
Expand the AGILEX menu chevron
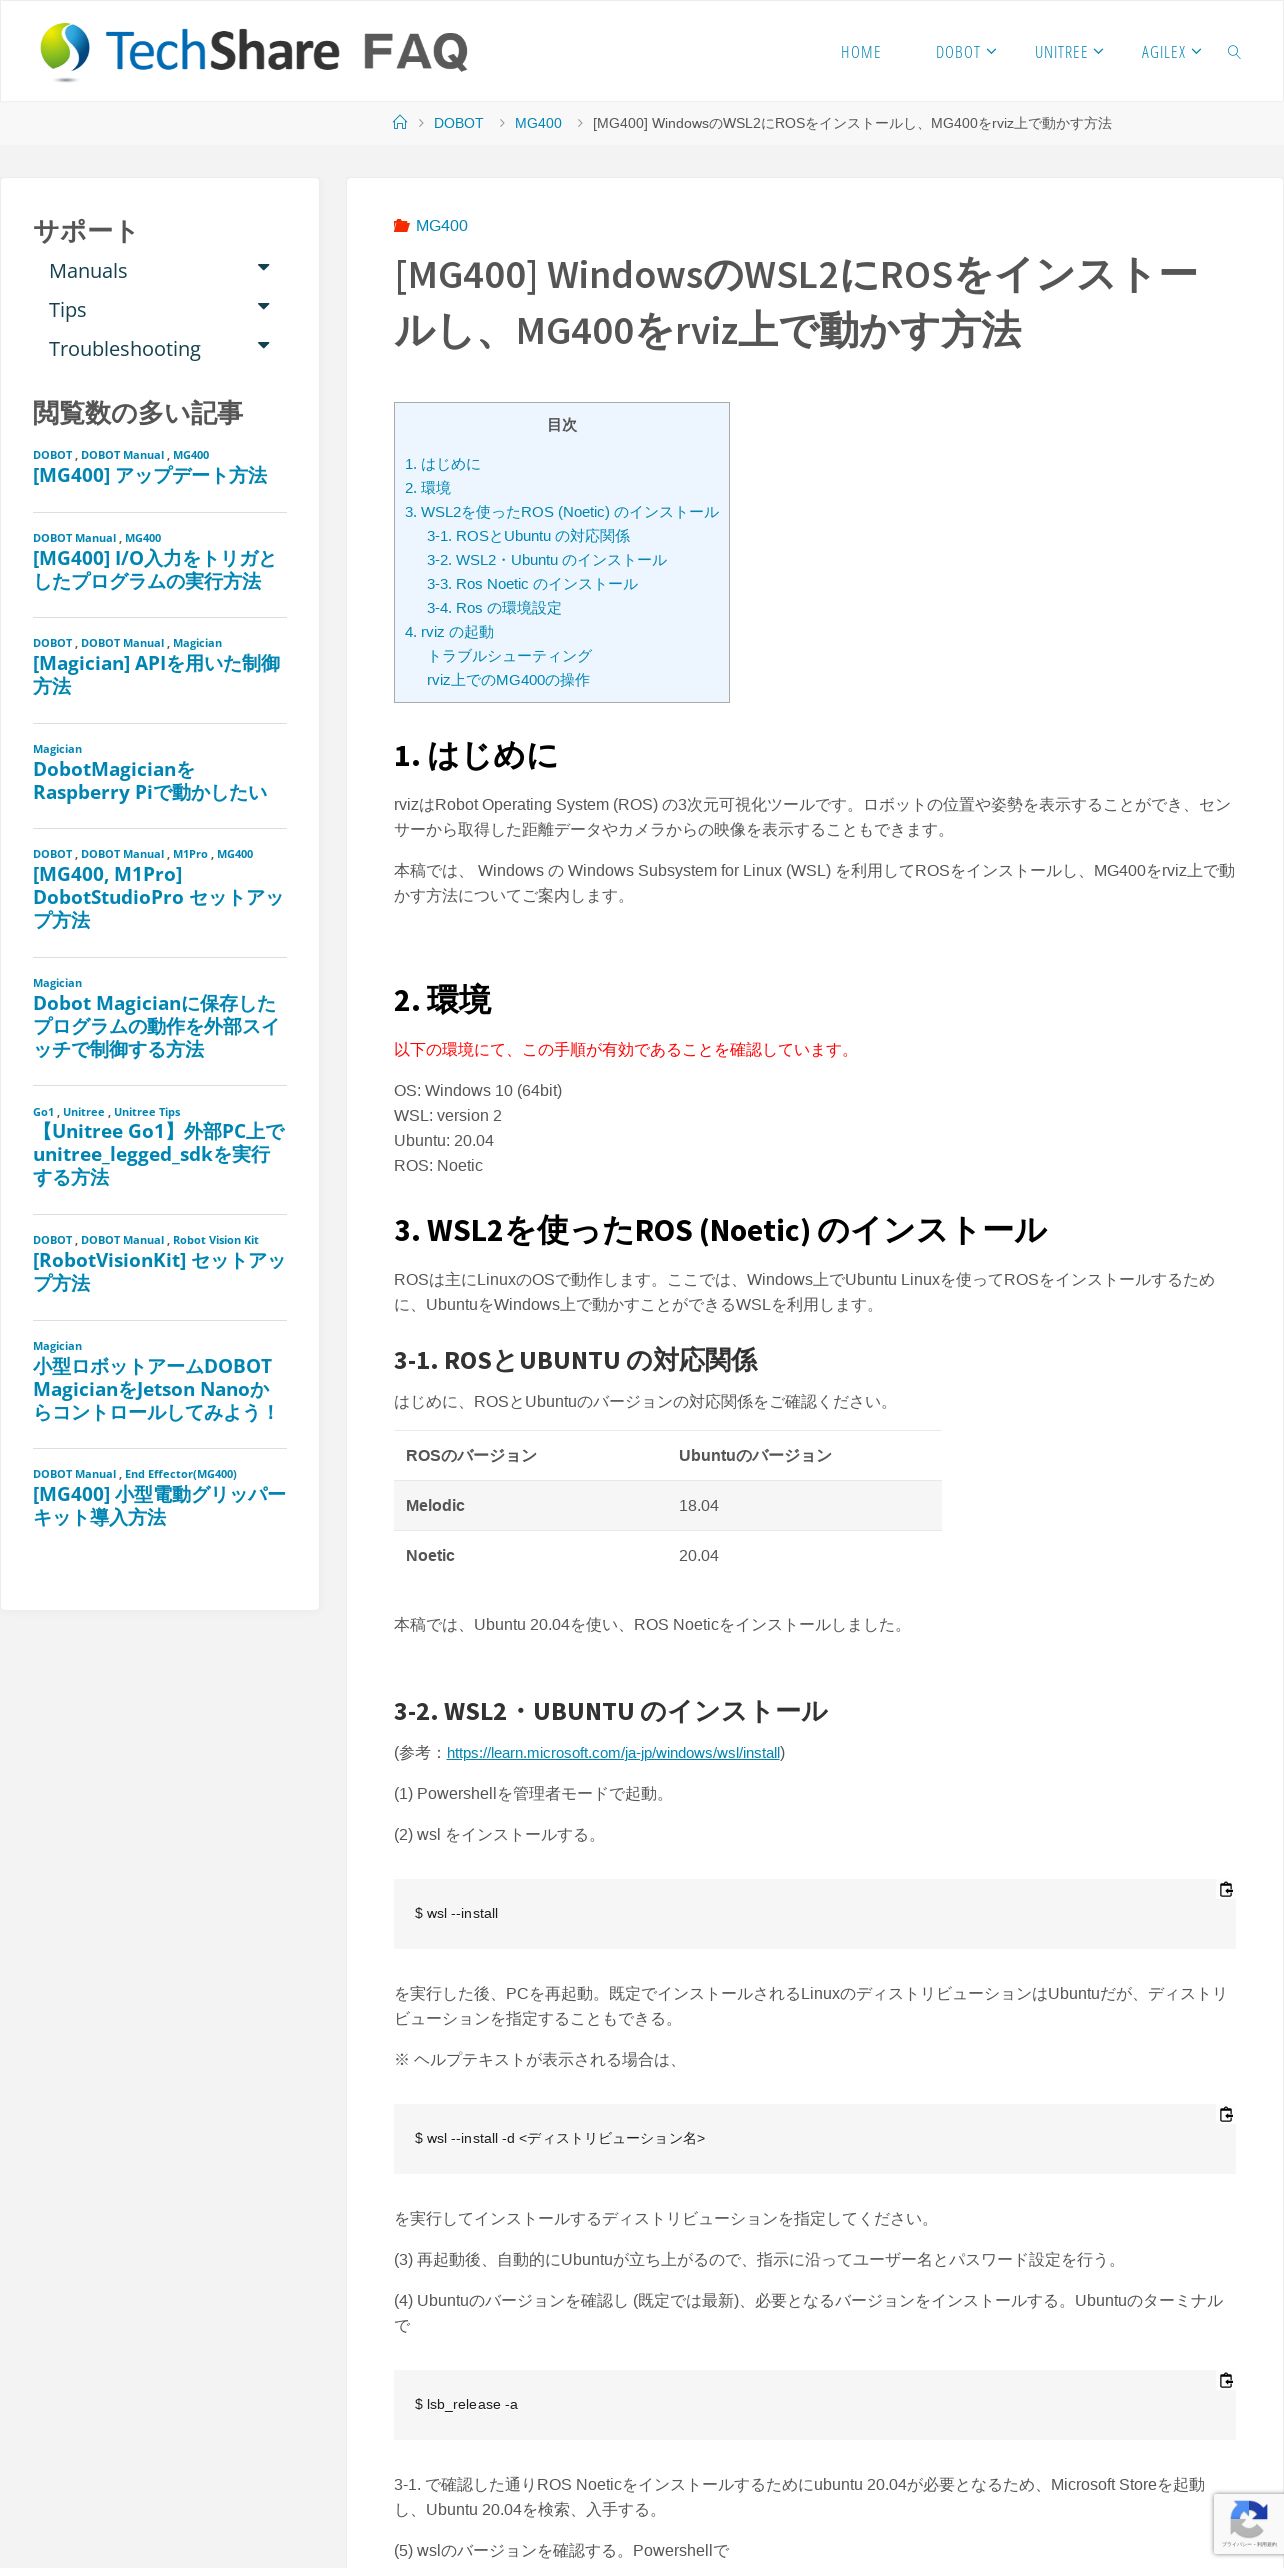click(1196, 51)
